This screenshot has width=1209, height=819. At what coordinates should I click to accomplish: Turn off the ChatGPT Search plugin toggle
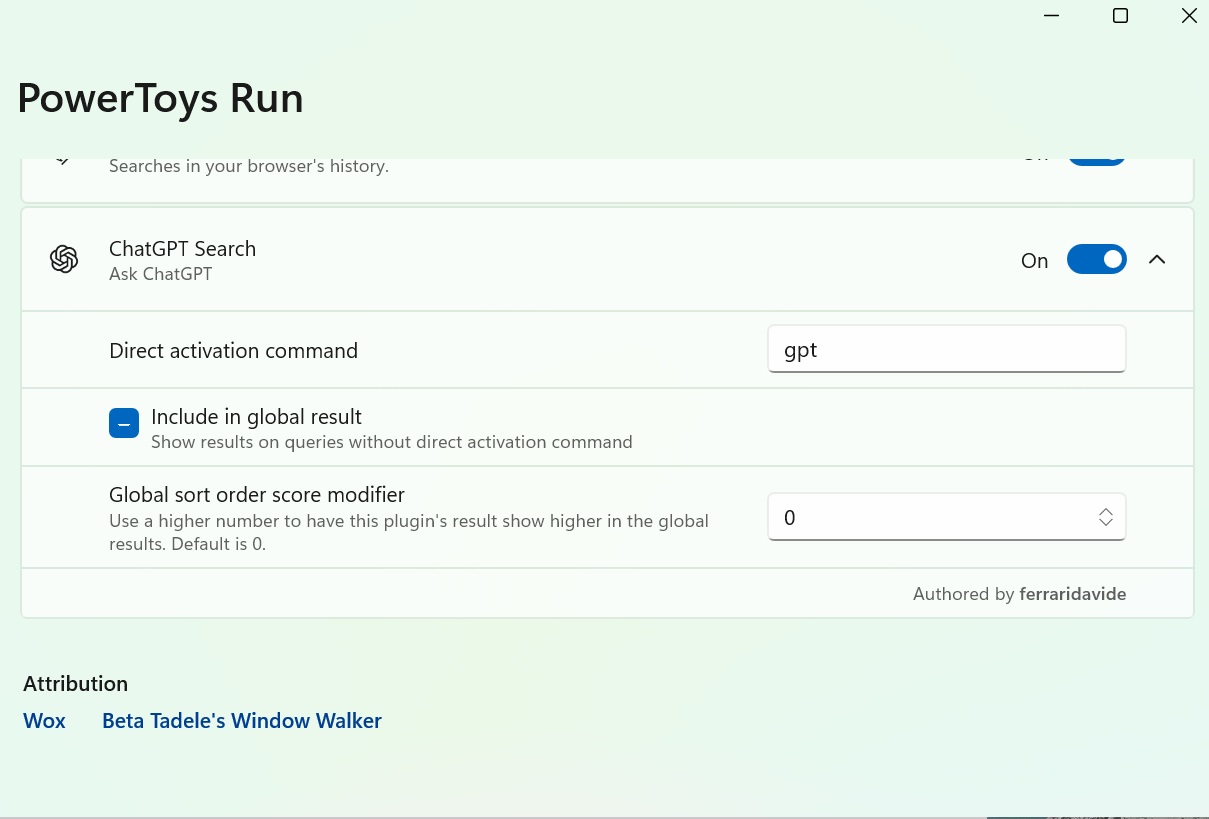tap(1096, 260)
